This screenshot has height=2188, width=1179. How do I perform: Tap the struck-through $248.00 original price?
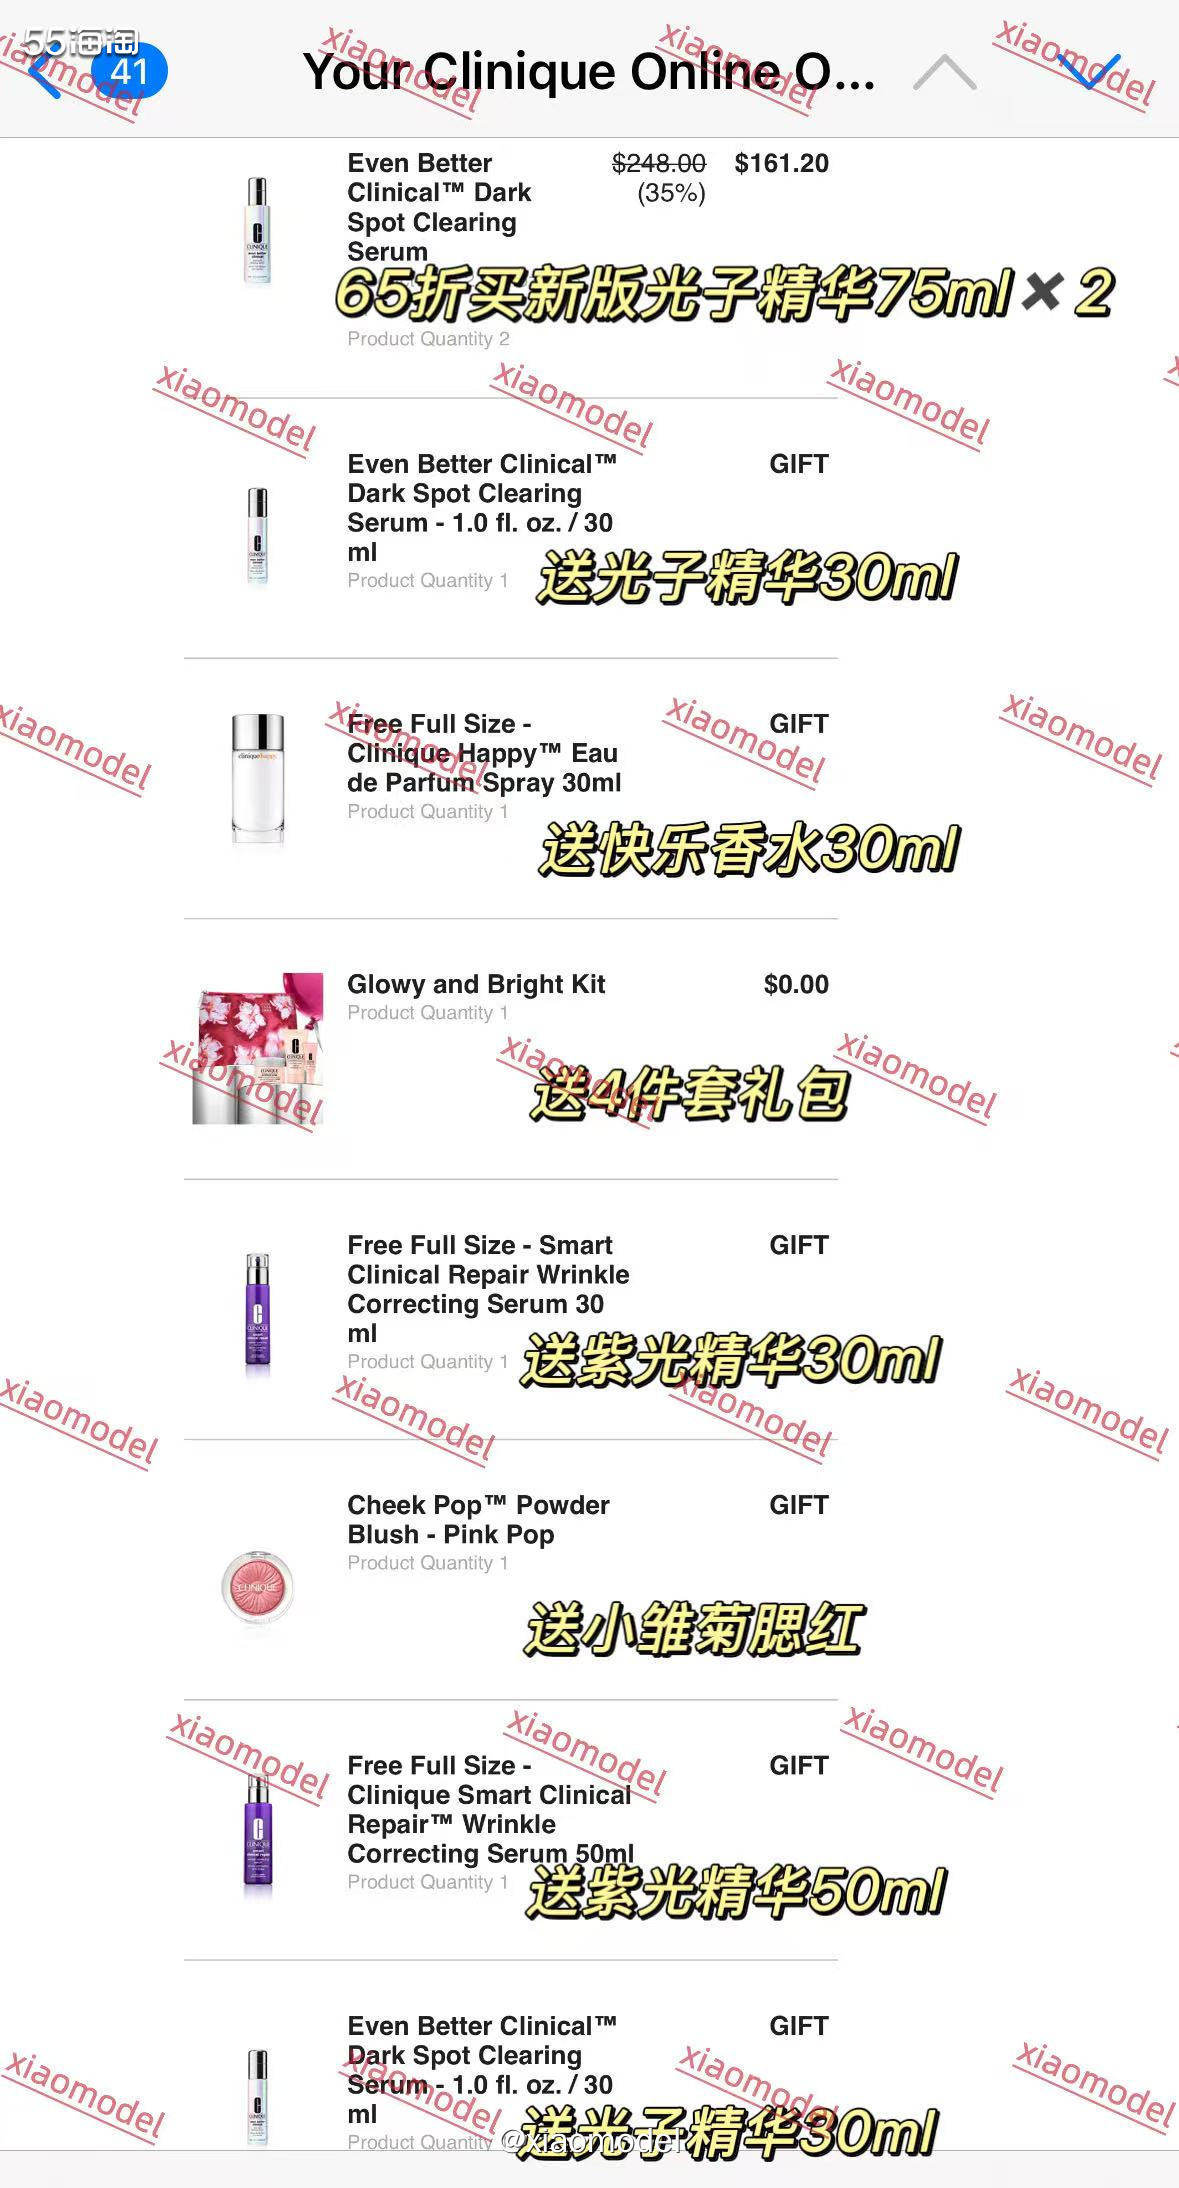coord(658,163)
